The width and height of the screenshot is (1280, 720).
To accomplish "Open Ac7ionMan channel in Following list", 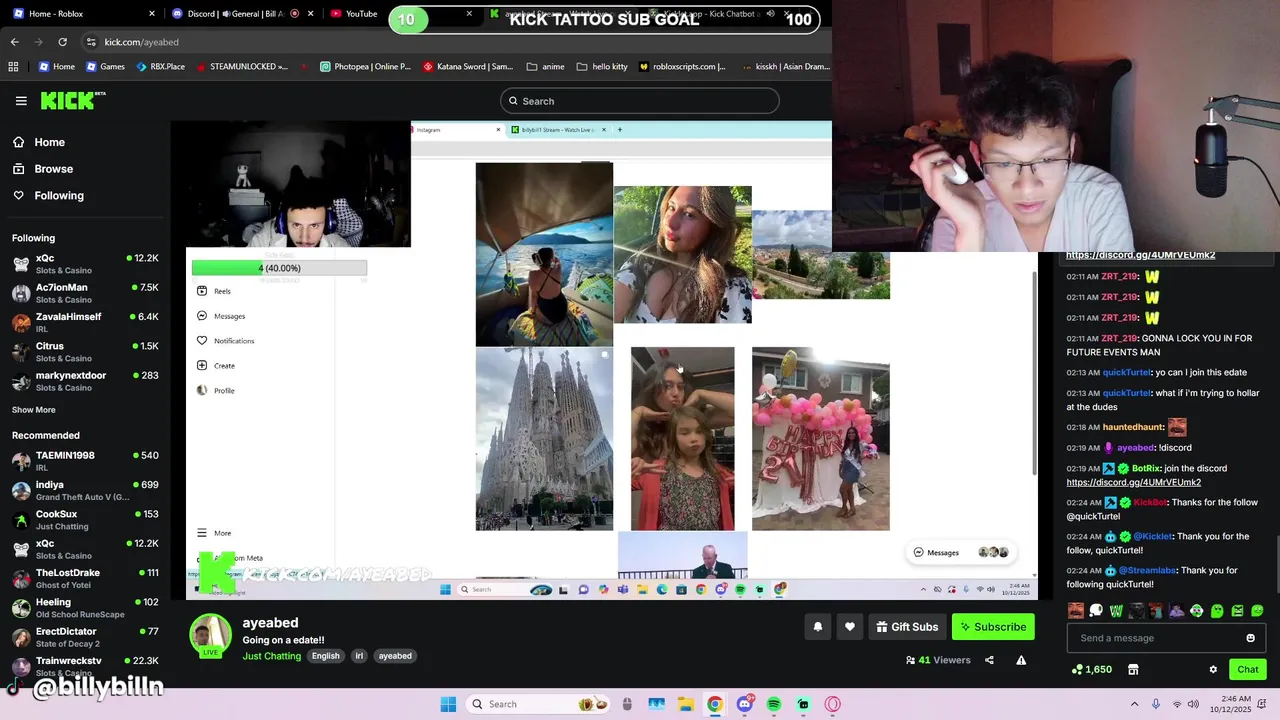I will click(x=85, y=293).
